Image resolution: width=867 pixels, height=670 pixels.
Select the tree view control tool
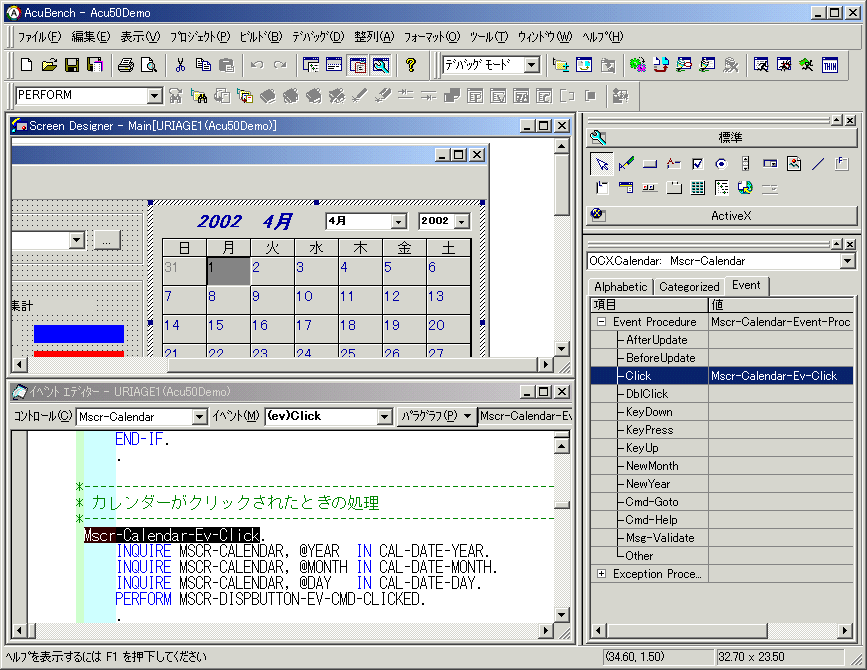point(722,188)
